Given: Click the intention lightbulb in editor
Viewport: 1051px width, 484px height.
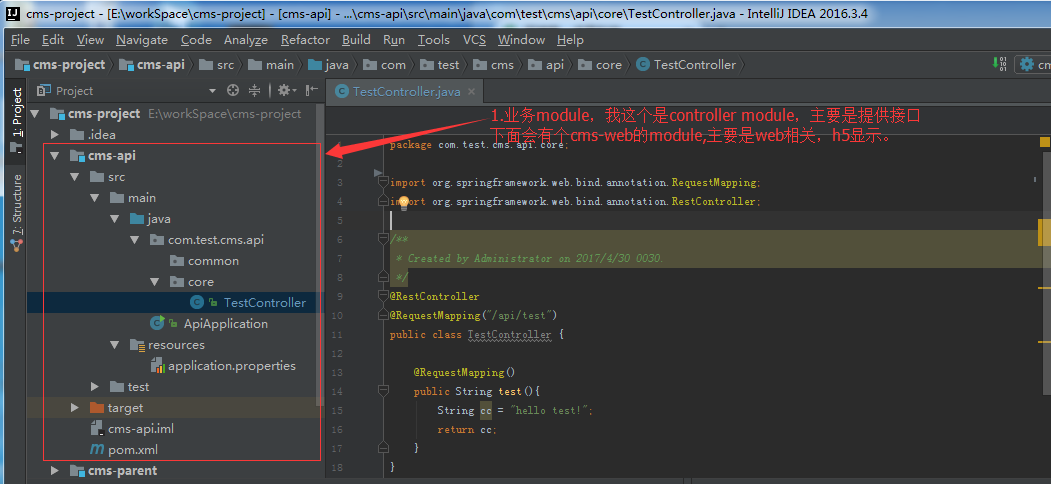Looking at the screenshot, I should (x=404, y=201).
